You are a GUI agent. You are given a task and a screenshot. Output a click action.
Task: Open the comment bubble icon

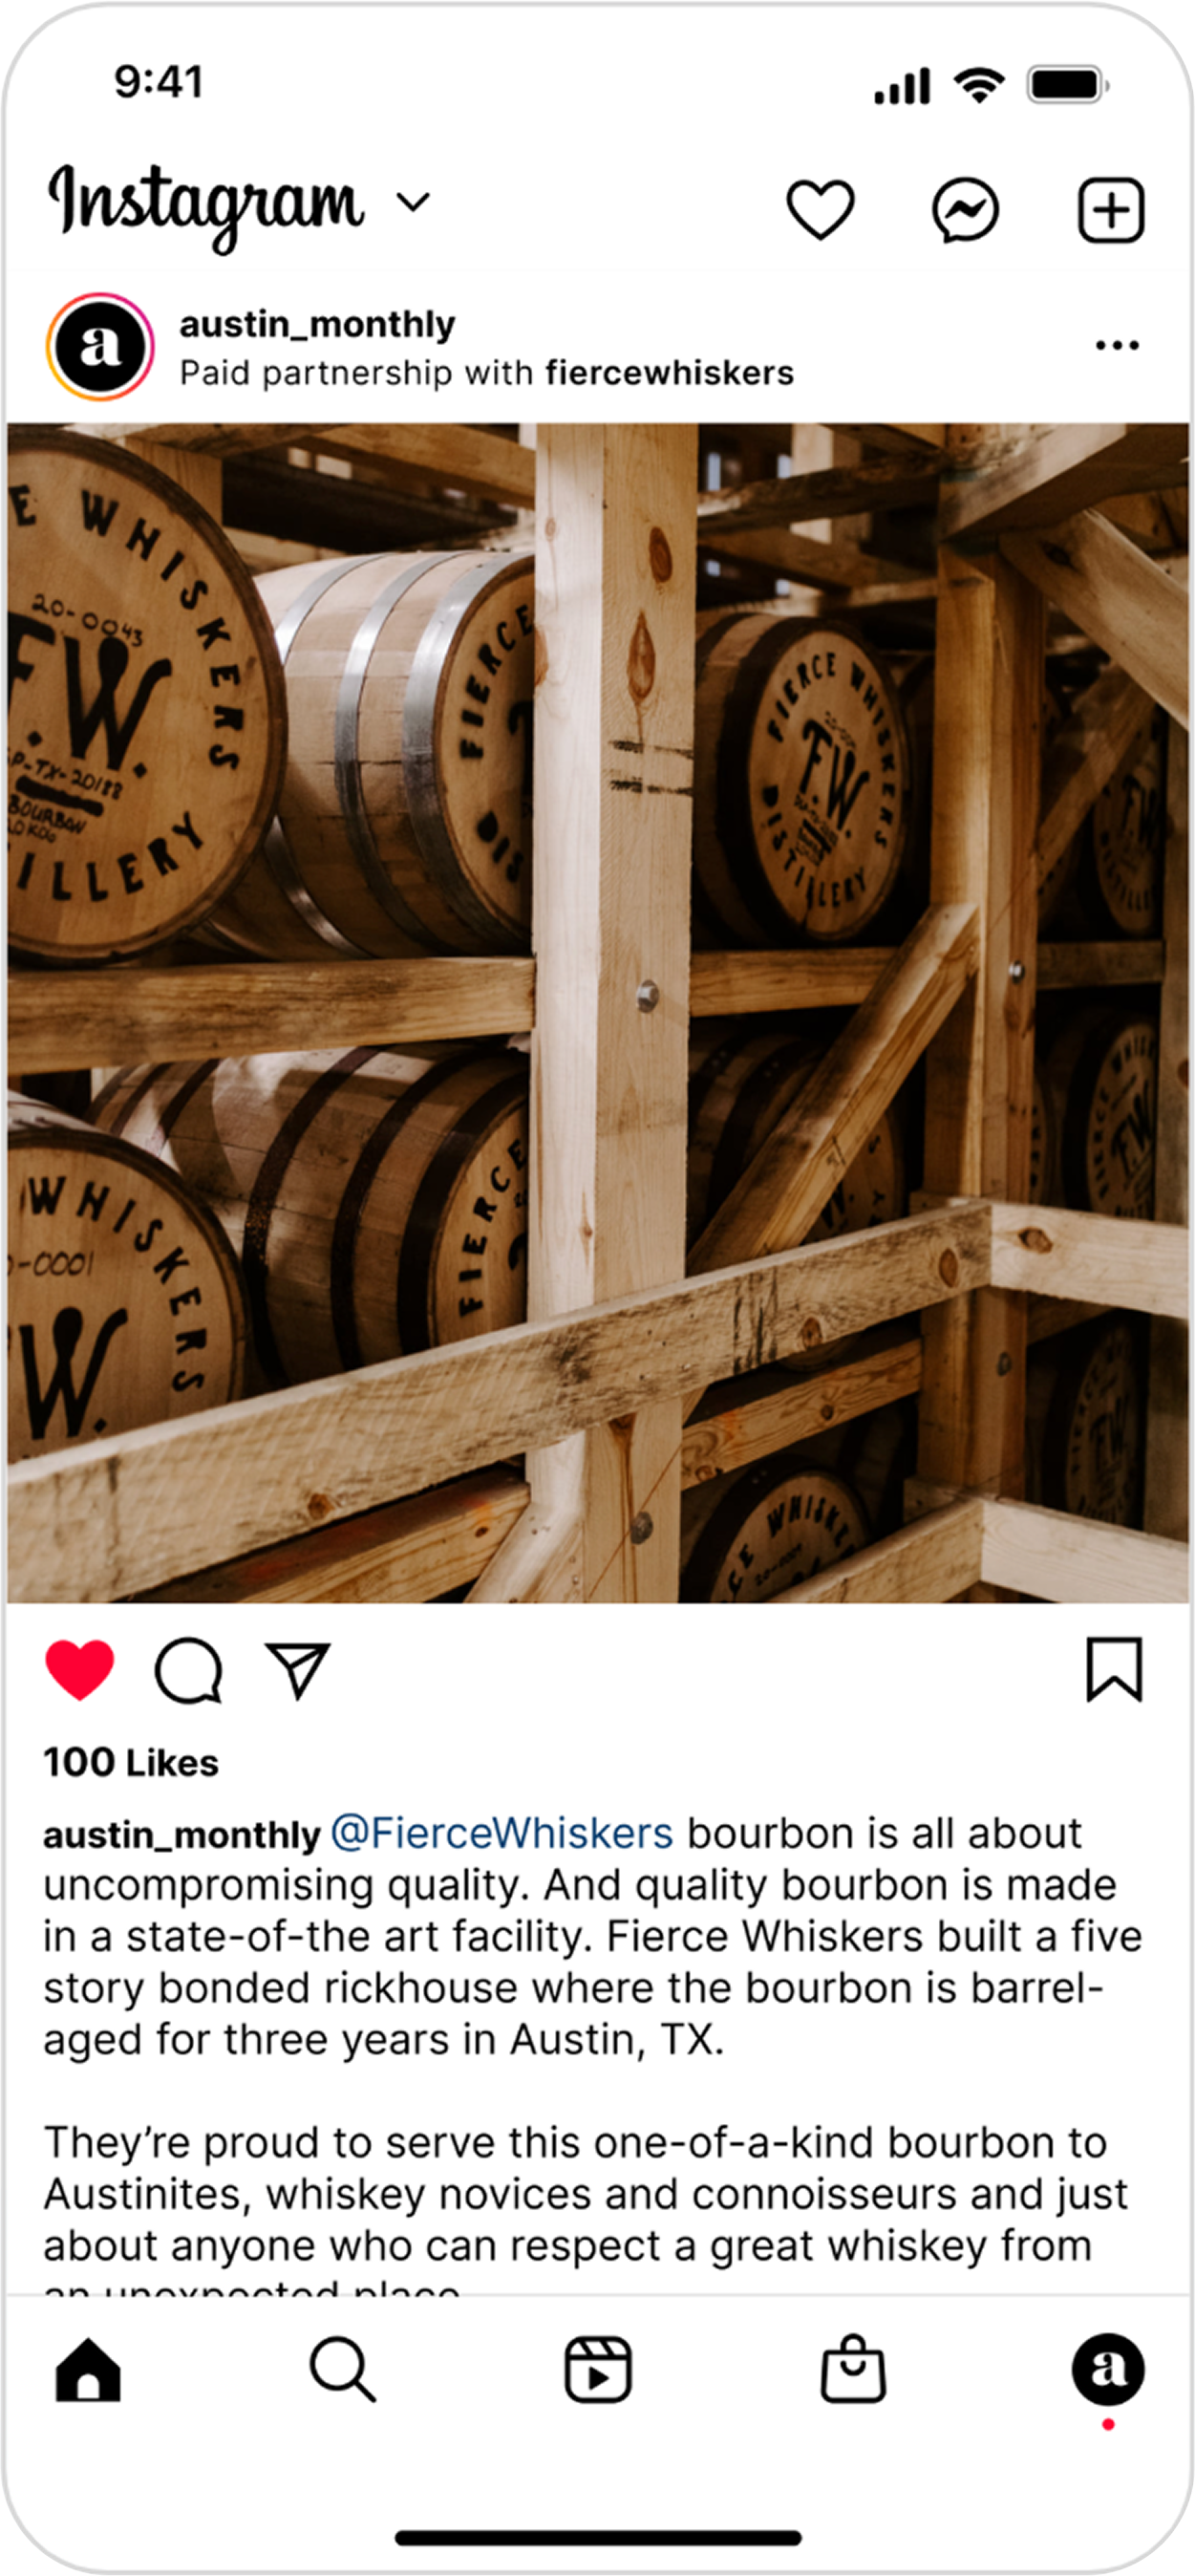(188, 1671)
